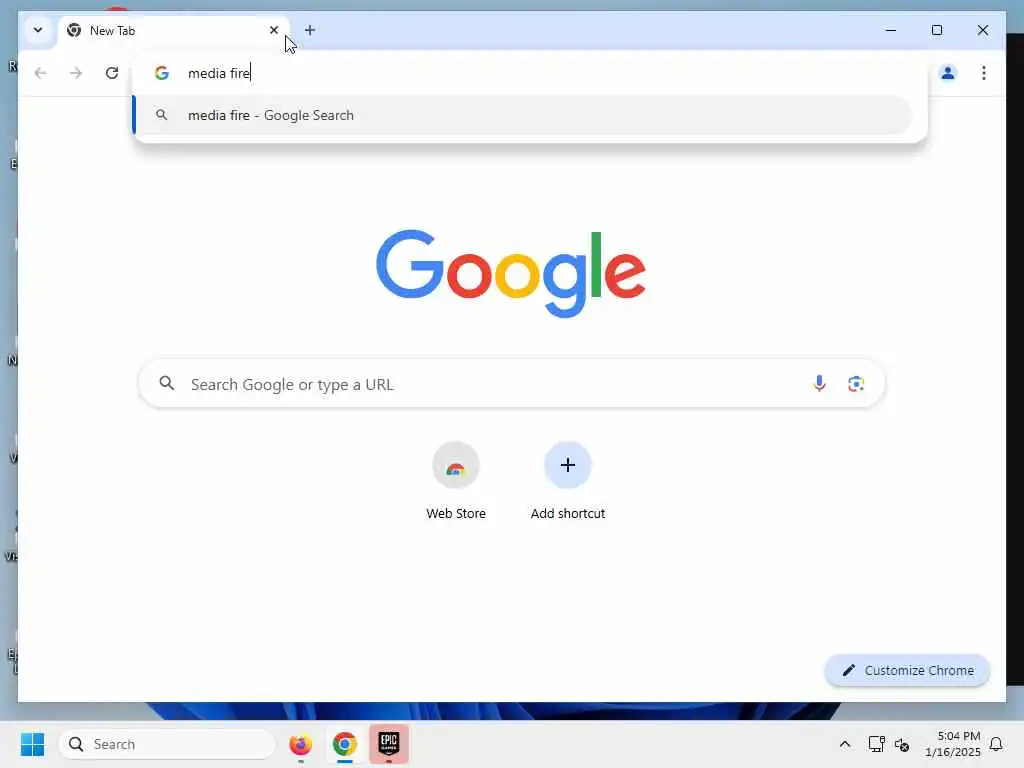The height and width of the screenshot is (768, 1024).
Task: Click the Reload page icon
Action: point(112,72)
